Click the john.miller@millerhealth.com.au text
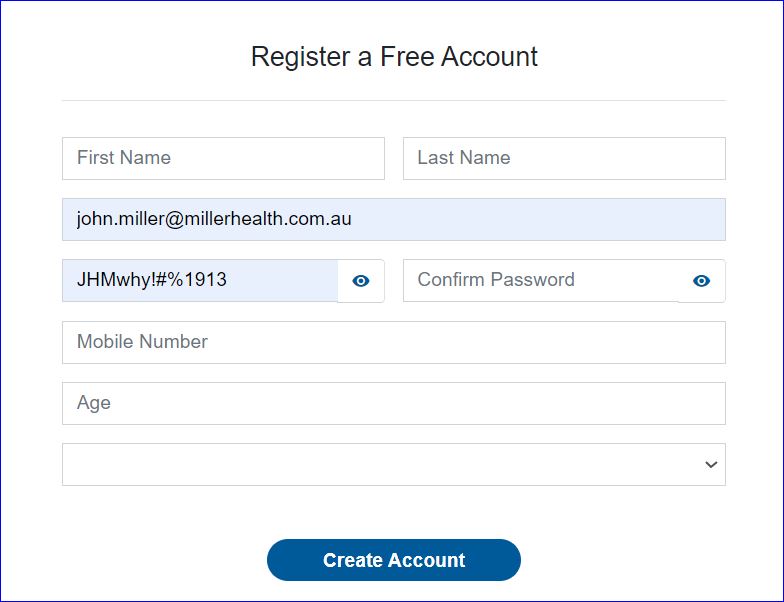Screen dimensions: 784x602 click(214, 219)
